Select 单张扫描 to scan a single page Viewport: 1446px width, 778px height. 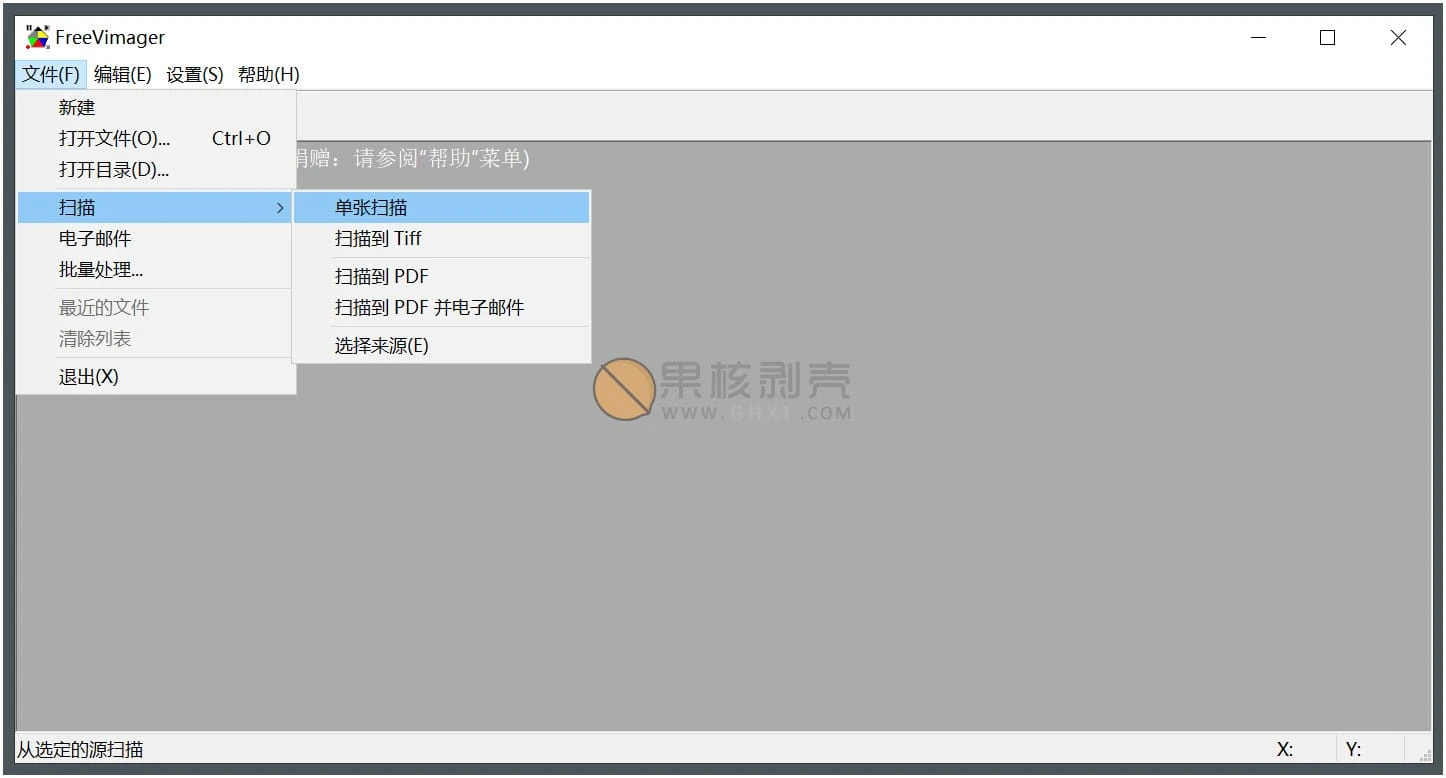pyautogui.click(x=370, y=207)
